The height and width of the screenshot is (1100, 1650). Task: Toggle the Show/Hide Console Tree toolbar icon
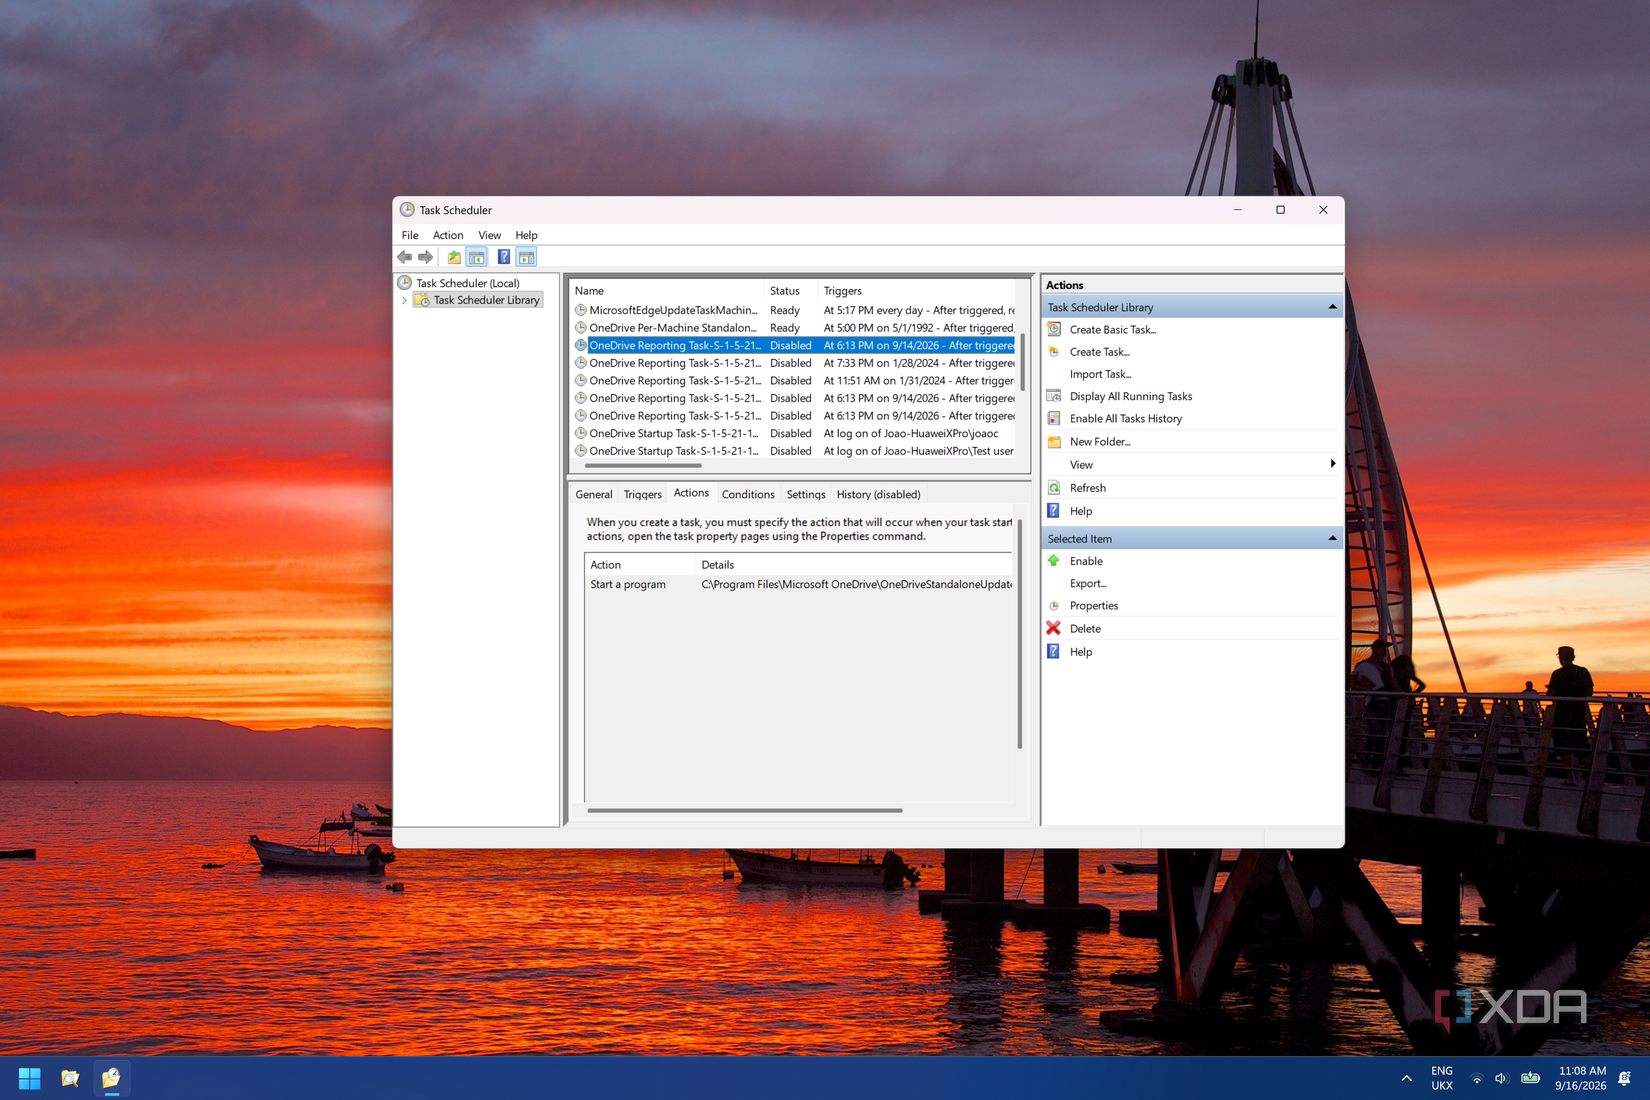477,257
